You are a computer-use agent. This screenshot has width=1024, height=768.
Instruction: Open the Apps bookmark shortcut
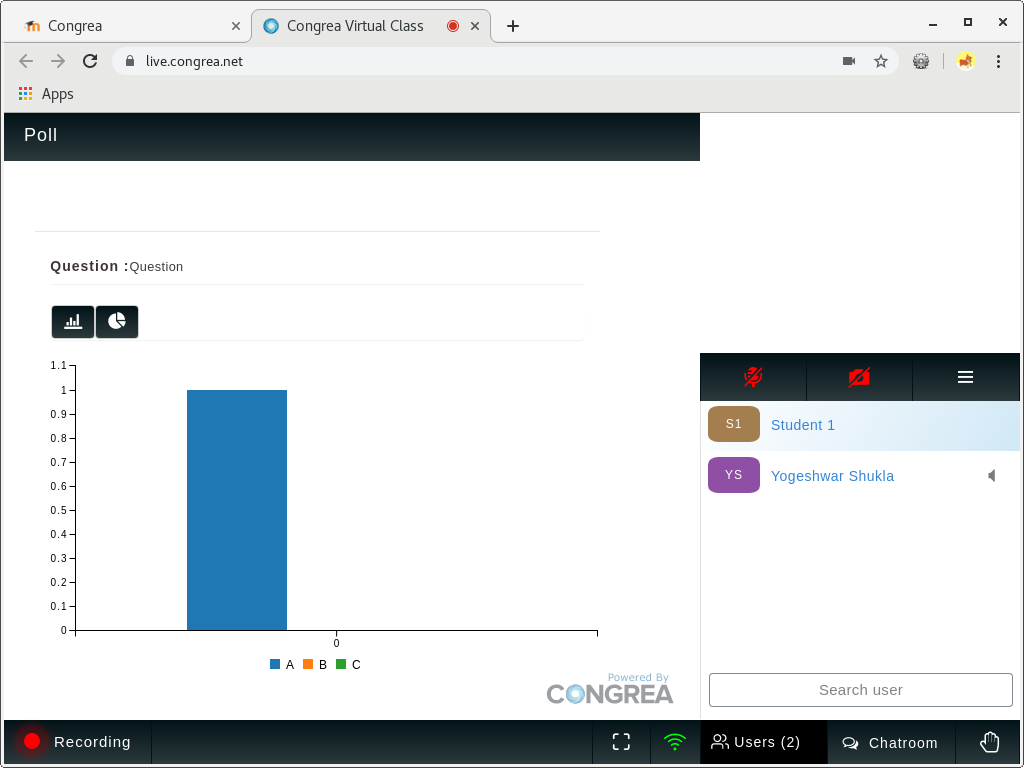45,93
